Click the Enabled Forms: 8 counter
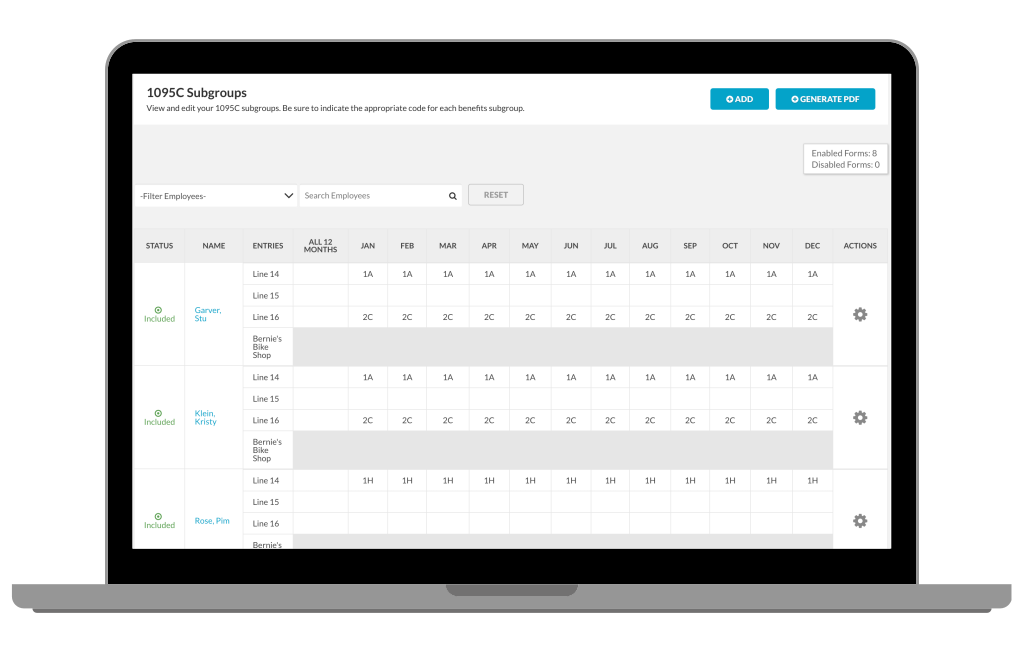The width and height of the screenshot is (1024, 652). [x=844, y=153]
